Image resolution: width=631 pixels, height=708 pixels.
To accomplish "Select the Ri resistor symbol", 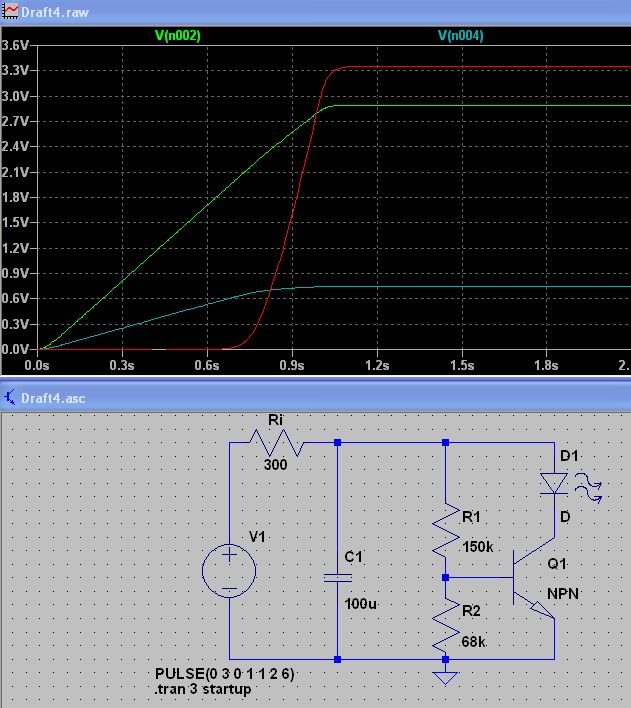I will (x=276, y=442).
